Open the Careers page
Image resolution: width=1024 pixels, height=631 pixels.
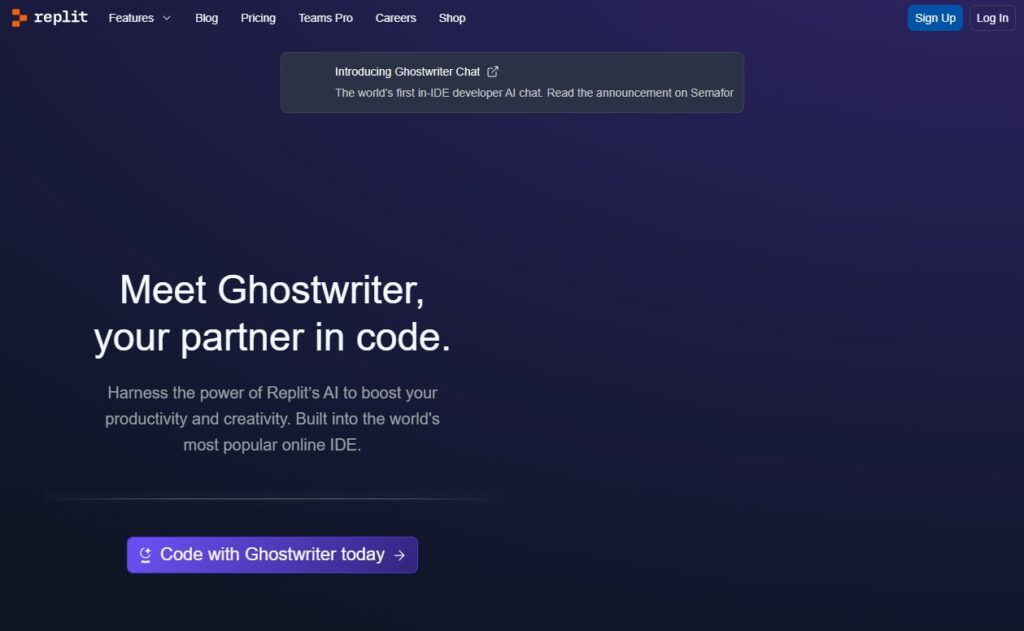(x=395, y=18)
